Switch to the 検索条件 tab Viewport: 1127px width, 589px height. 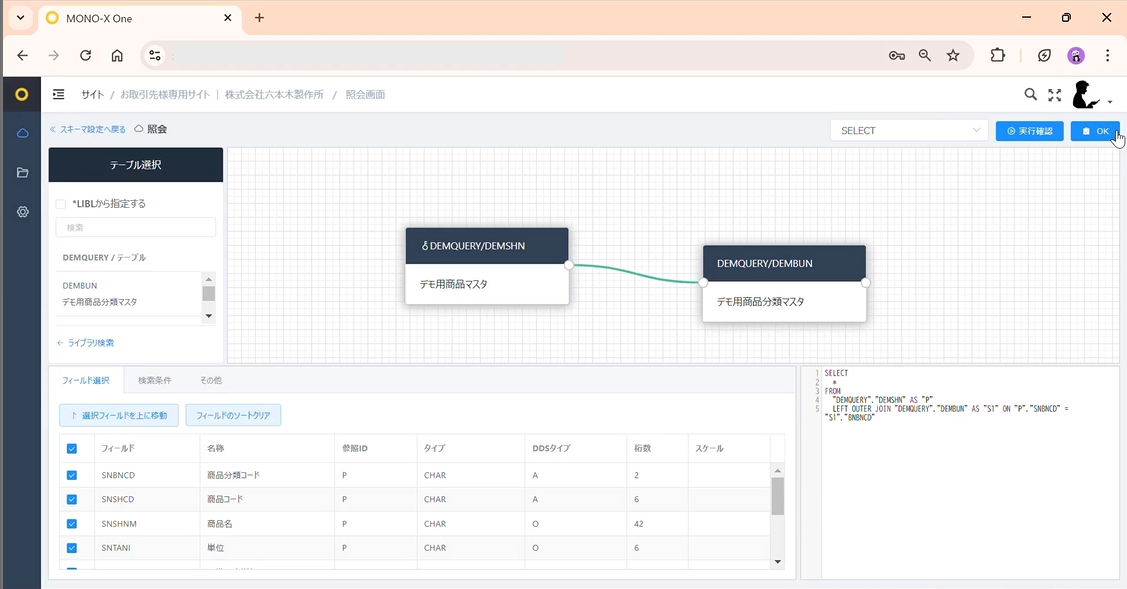tap(155, 380)
